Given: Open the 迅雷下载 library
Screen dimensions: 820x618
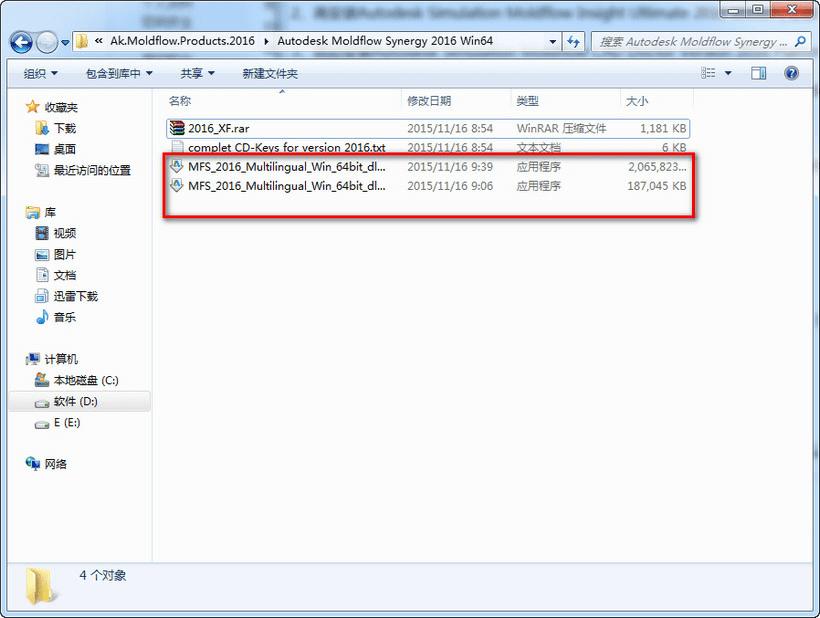Looking at the screenshot, I should (75, 296).
